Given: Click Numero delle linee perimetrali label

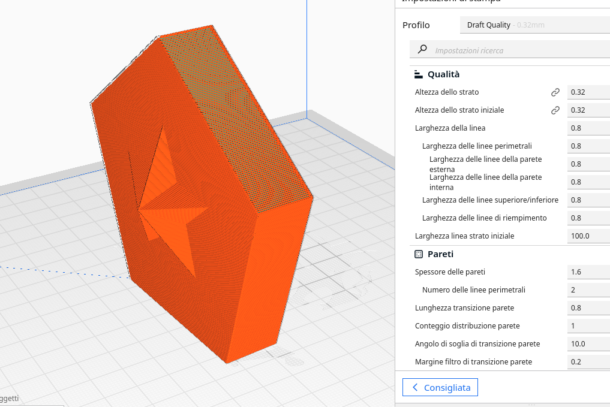Looking at the screenshot, I should pos(473,290).
